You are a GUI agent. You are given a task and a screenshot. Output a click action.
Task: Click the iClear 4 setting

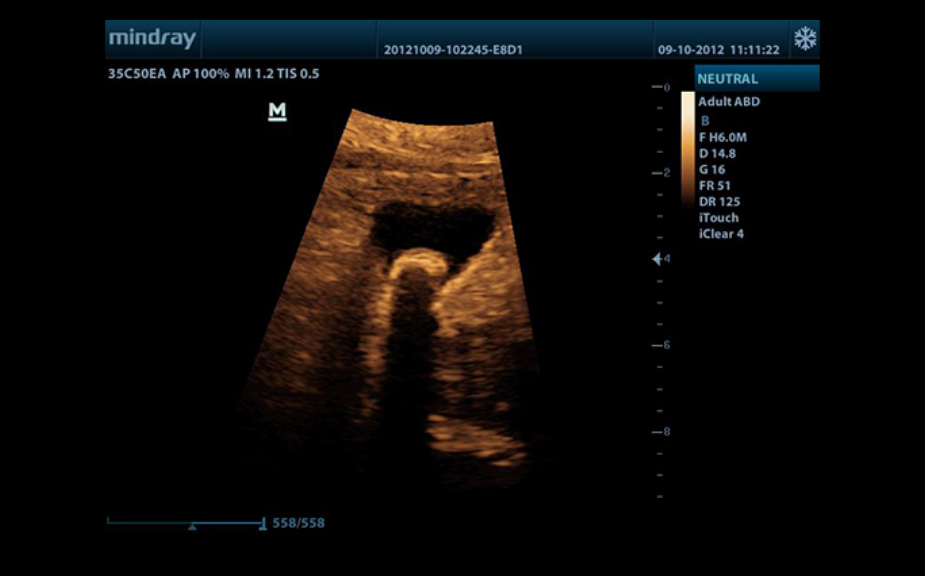(x=720, y=234)
